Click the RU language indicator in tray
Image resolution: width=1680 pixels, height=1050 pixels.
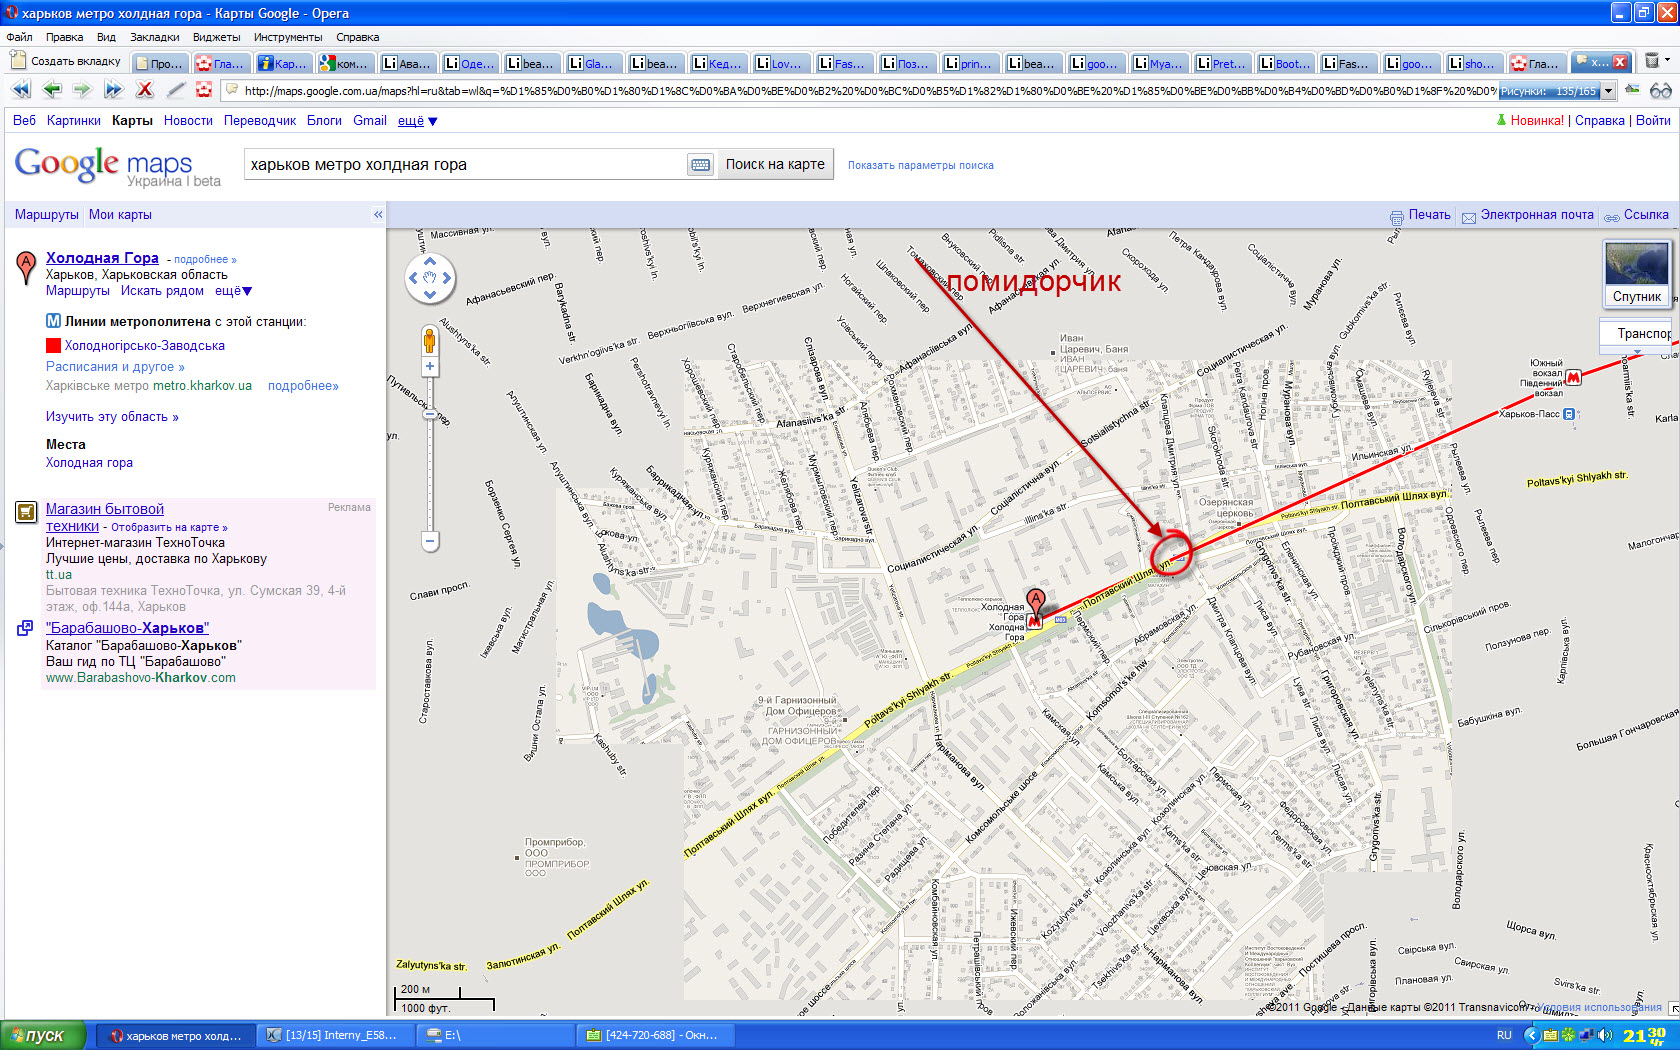point(1504,1035)
